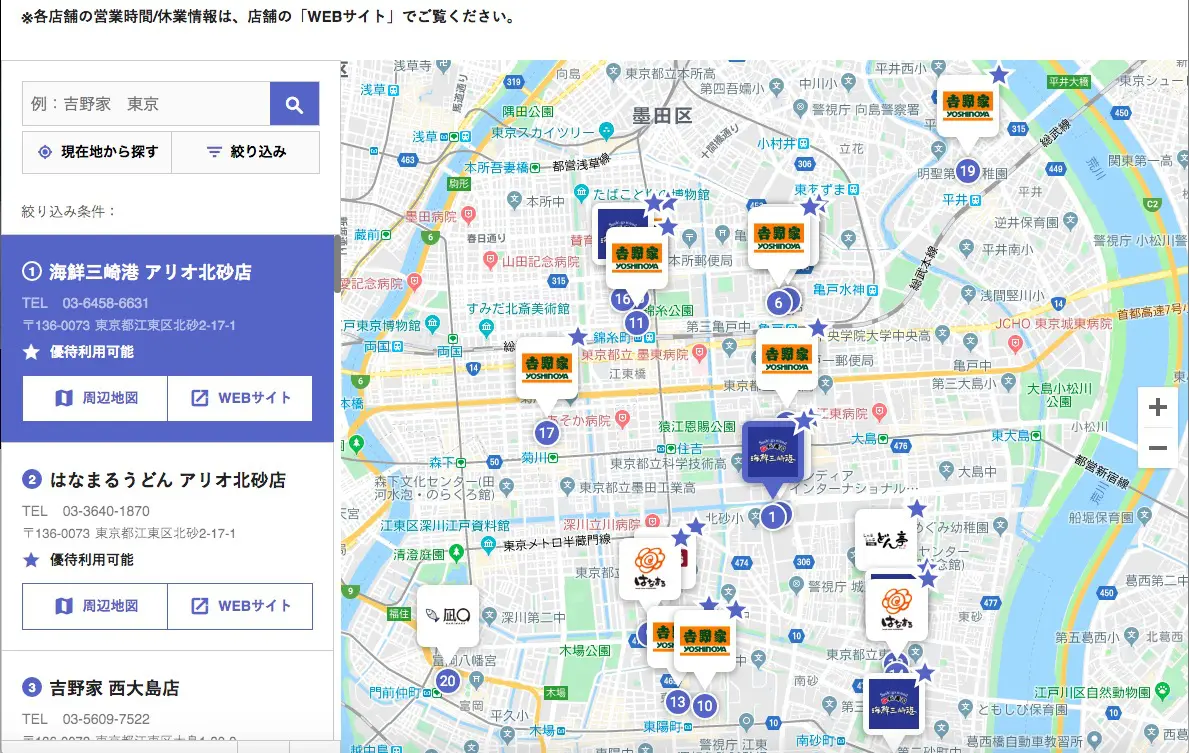Click the Yoshinoya pin above marker 19
This screenshot has width=1189, height=753.
[x=967, y=103]
